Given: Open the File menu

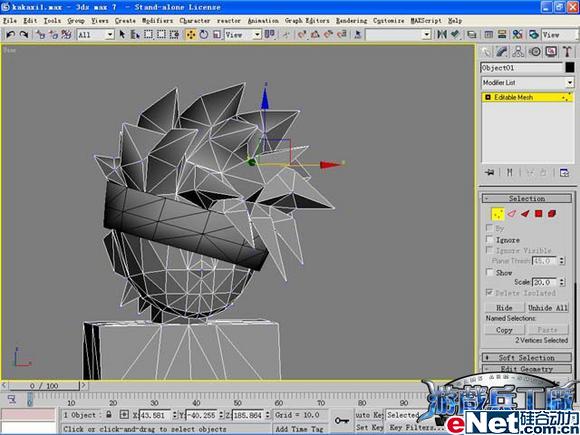Looking at the screenshot, I should (10, 21).
